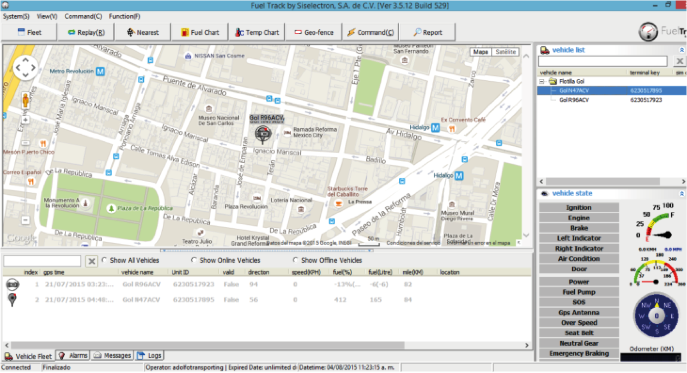The width and height of the screenshot is (687, 373).
Task: Click the map zoom slider plus
Action: [25, 120]
